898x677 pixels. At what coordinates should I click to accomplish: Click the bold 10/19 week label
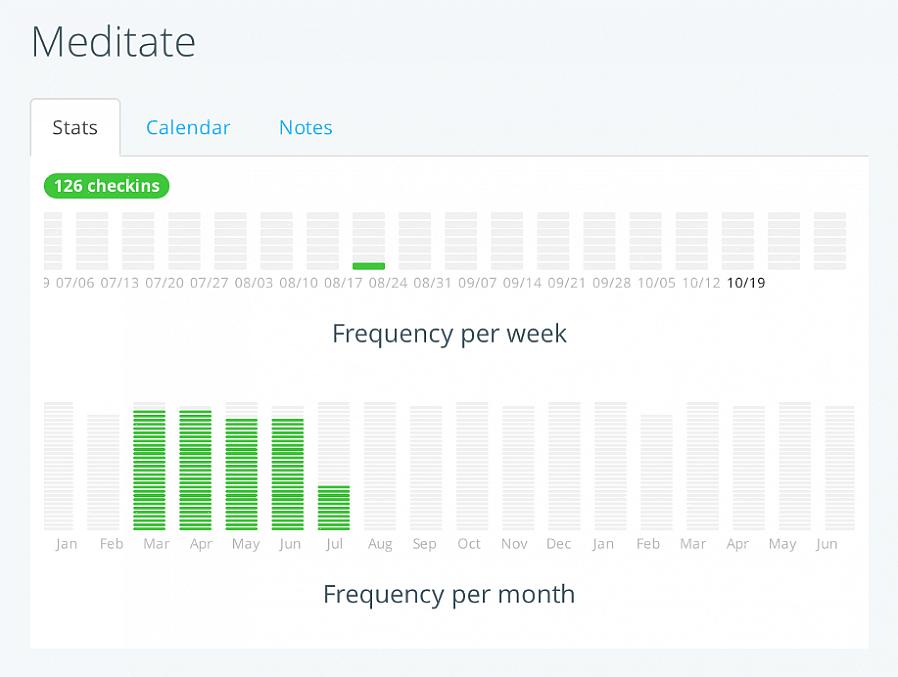click(746, 283)
